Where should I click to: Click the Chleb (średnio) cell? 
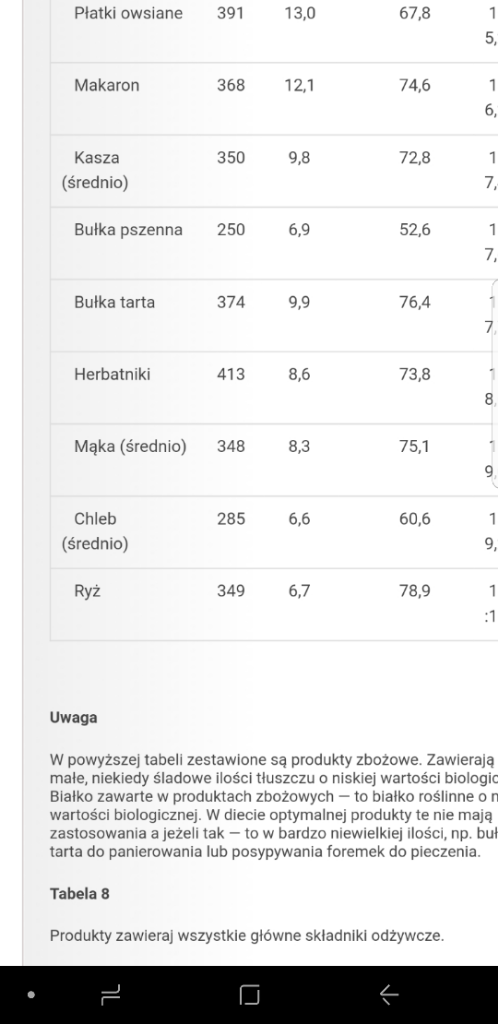point(95,531)
